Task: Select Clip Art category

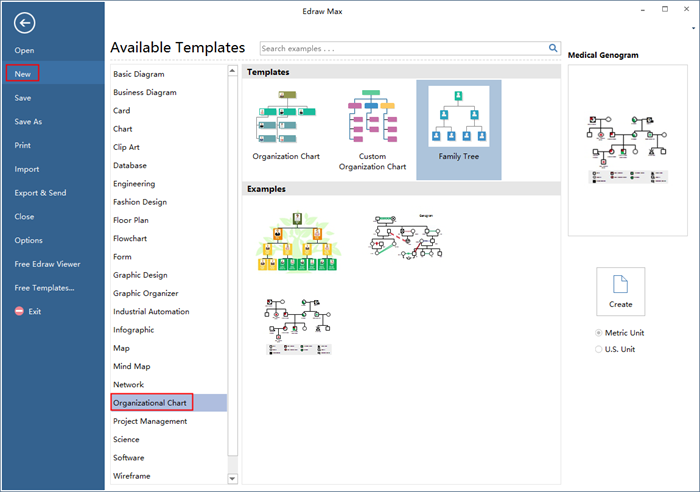Action: [x=126, y=147]
